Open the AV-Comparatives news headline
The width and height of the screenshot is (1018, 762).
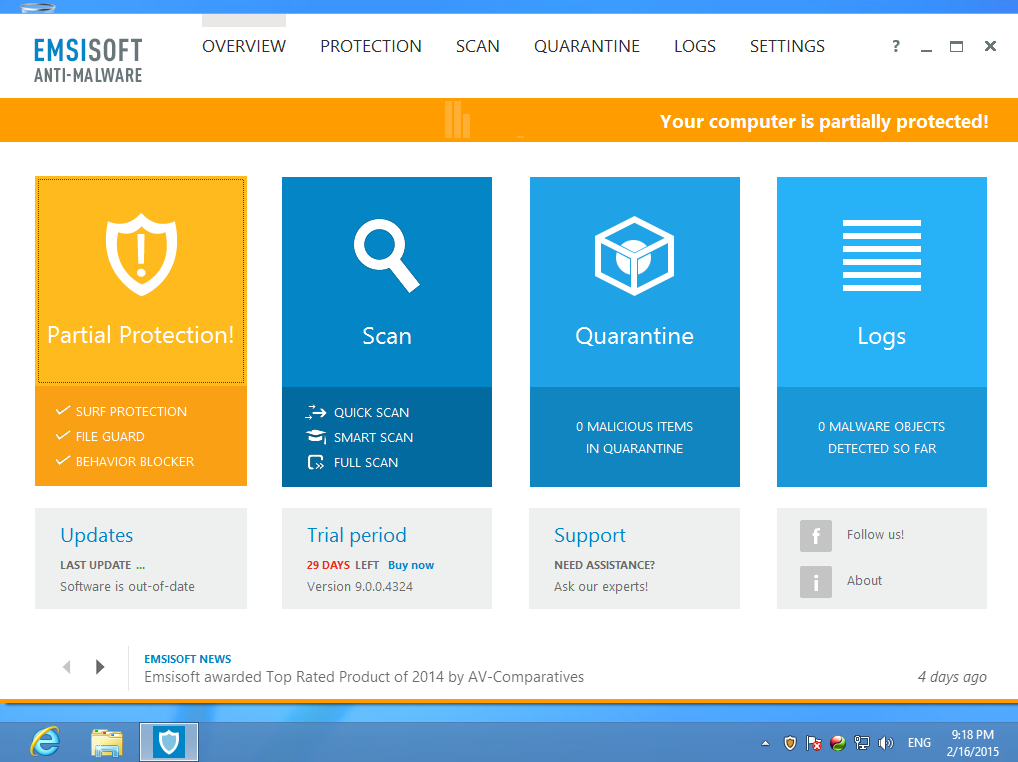(364, 677)
